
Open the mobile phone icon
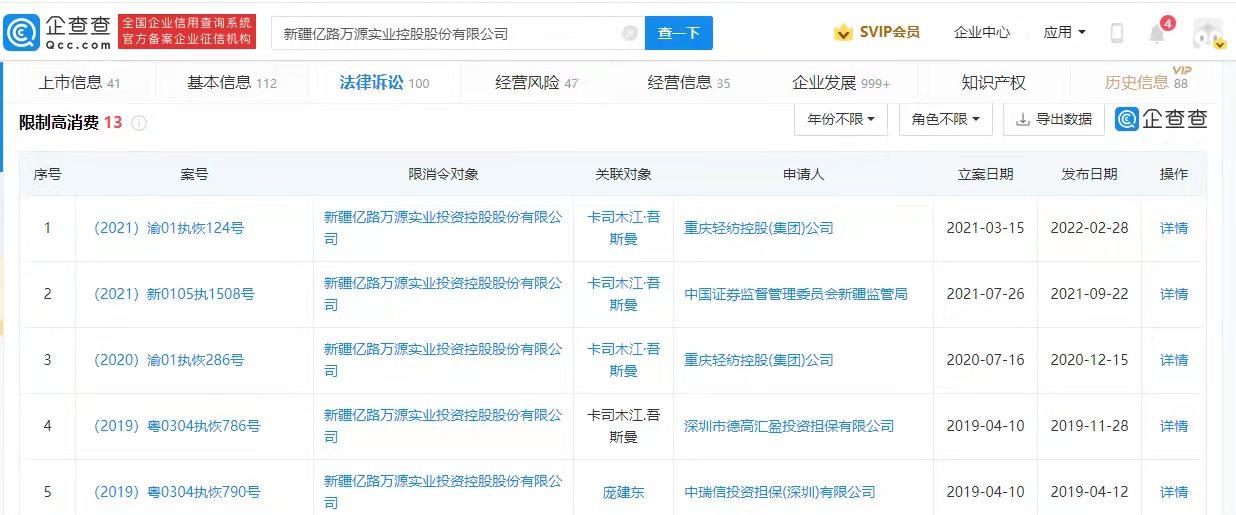point(1117,33)
